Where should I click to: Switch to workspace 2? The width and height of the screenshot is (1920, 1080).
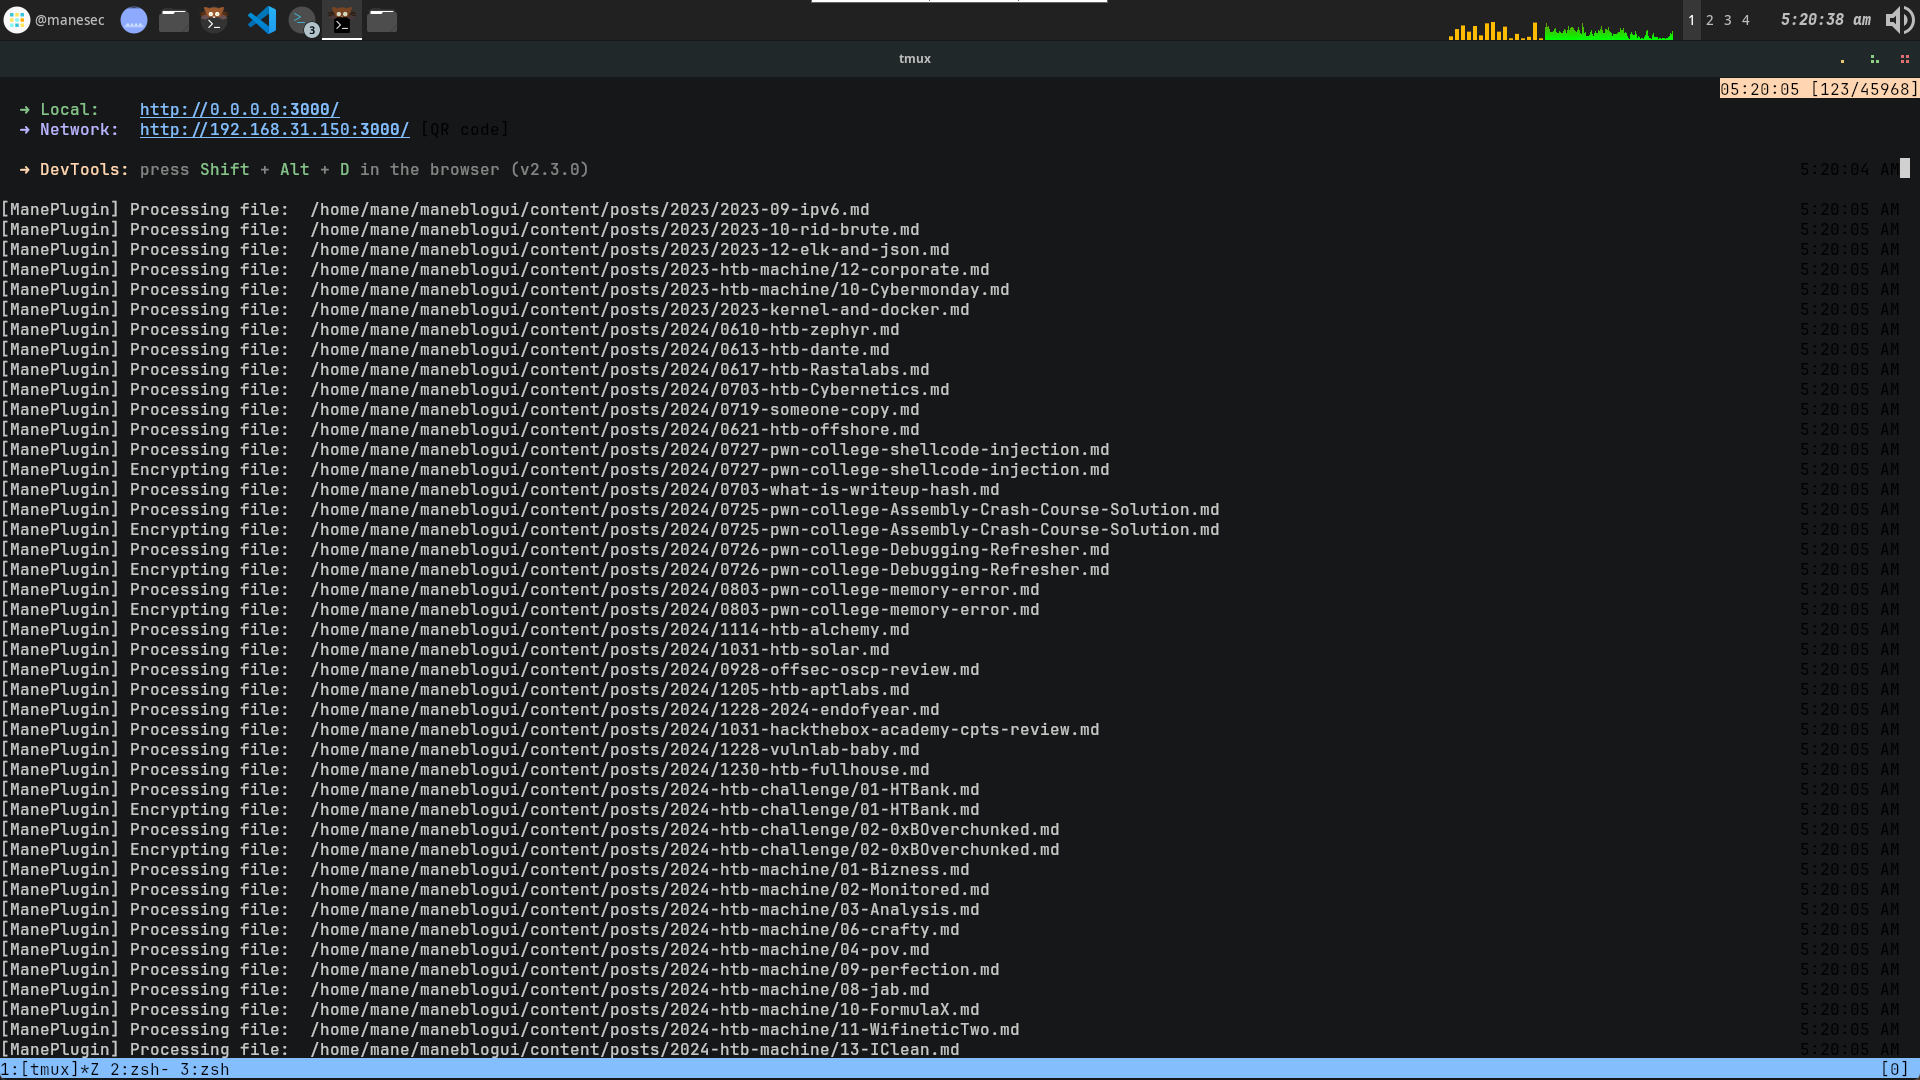point(1710,20)
